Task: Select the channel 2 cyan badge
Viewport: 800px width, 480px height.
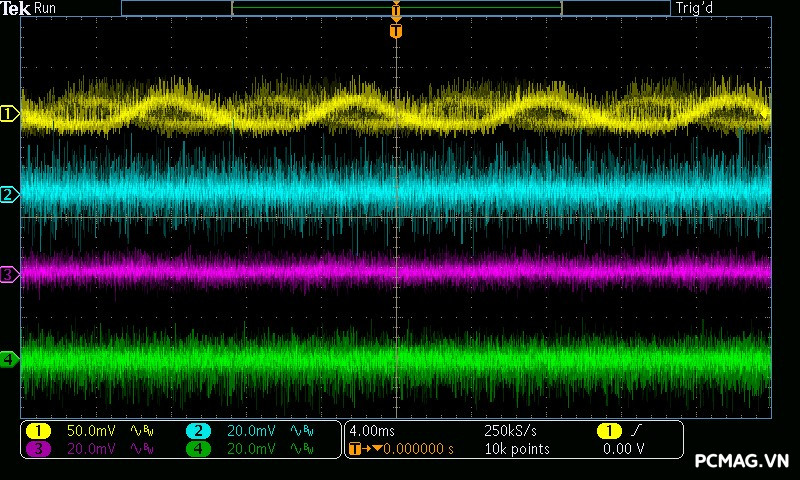Action: tap(198, 431)
